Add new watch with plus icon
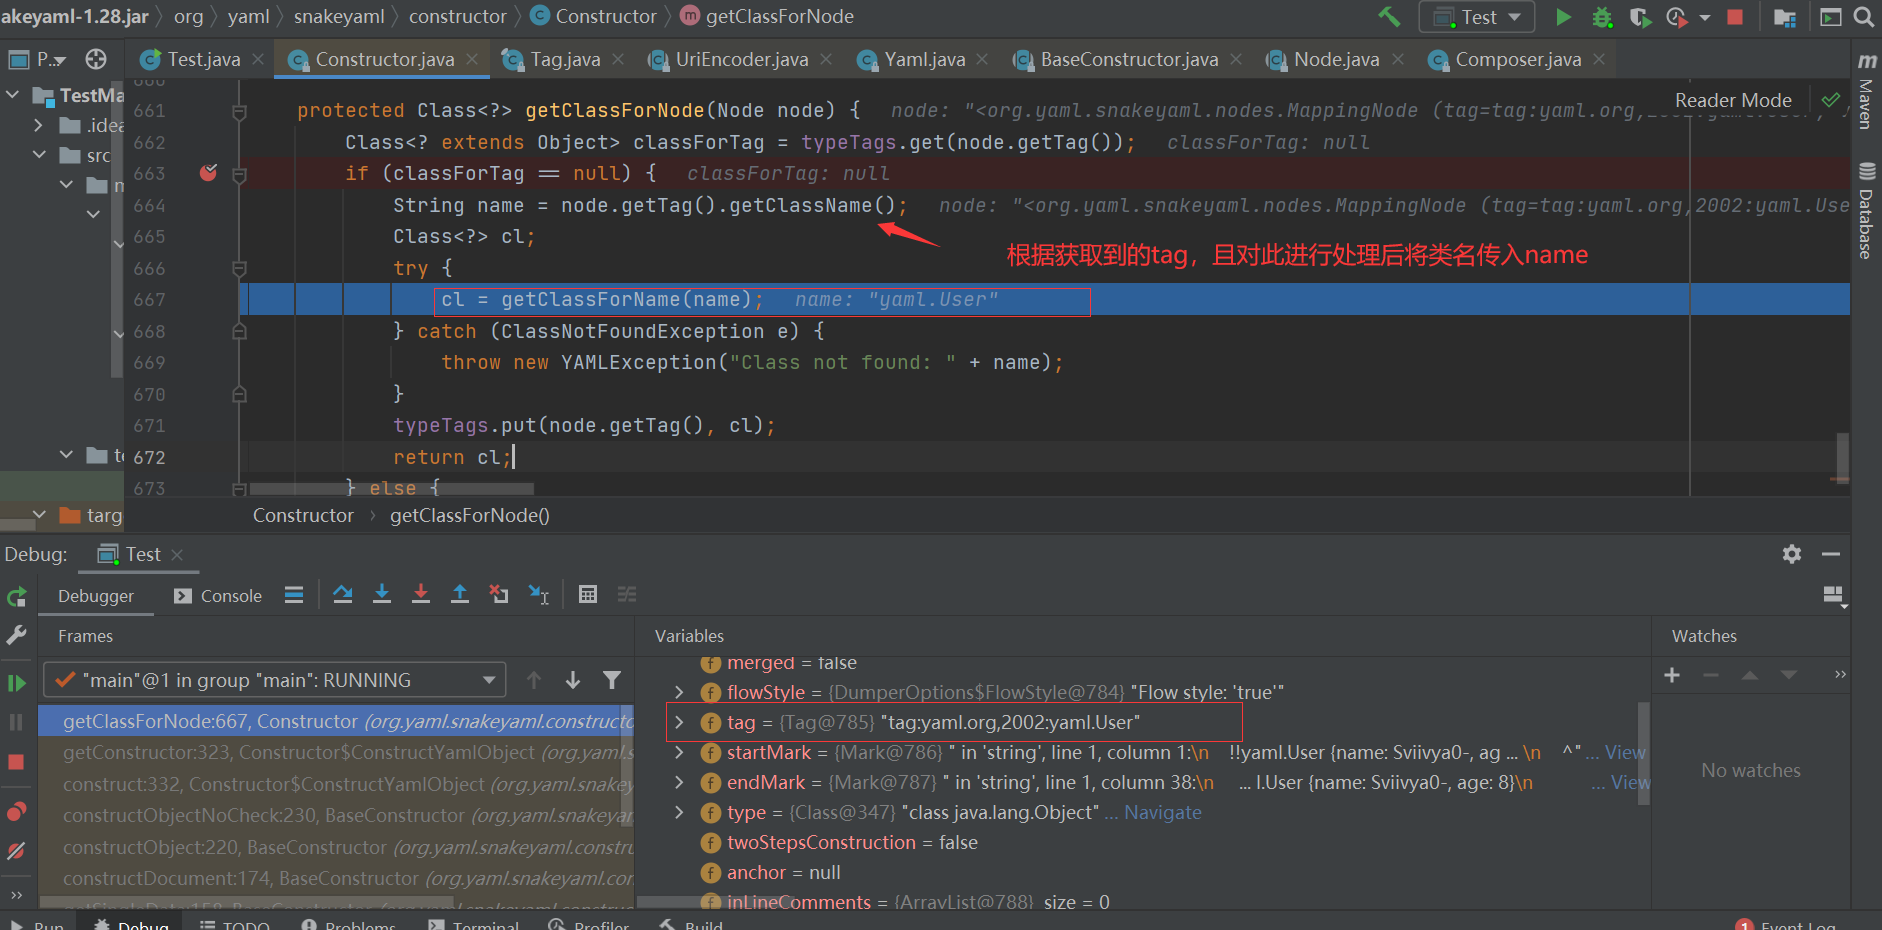This screenshot has width=1882, height=930. click(x=1672, y=675)
